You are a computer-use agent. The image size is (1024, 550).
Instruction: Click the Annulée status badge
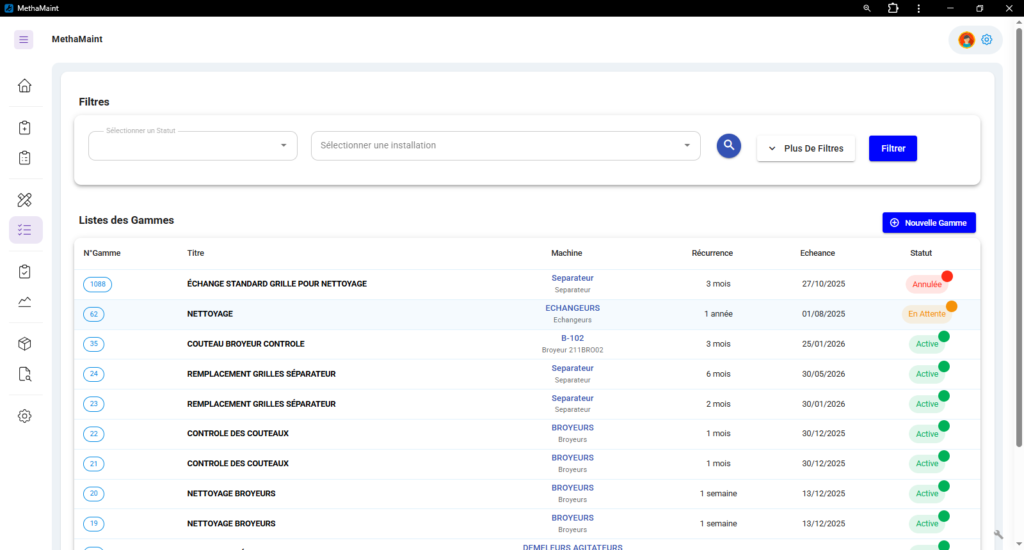(x=927, y=284)
